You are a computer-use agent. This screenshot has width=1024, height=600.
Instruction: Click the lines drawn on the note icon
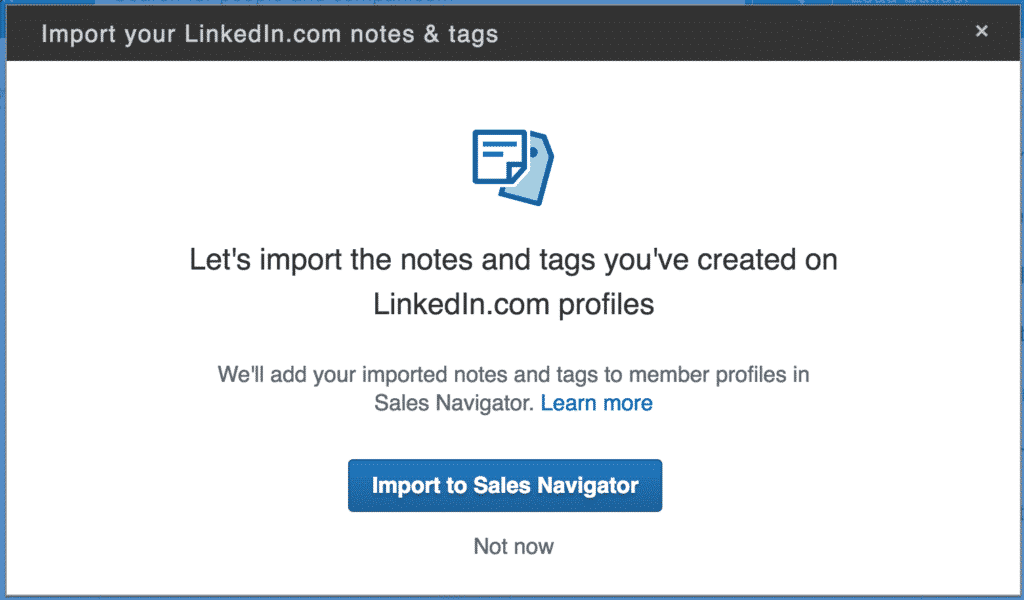496,148
